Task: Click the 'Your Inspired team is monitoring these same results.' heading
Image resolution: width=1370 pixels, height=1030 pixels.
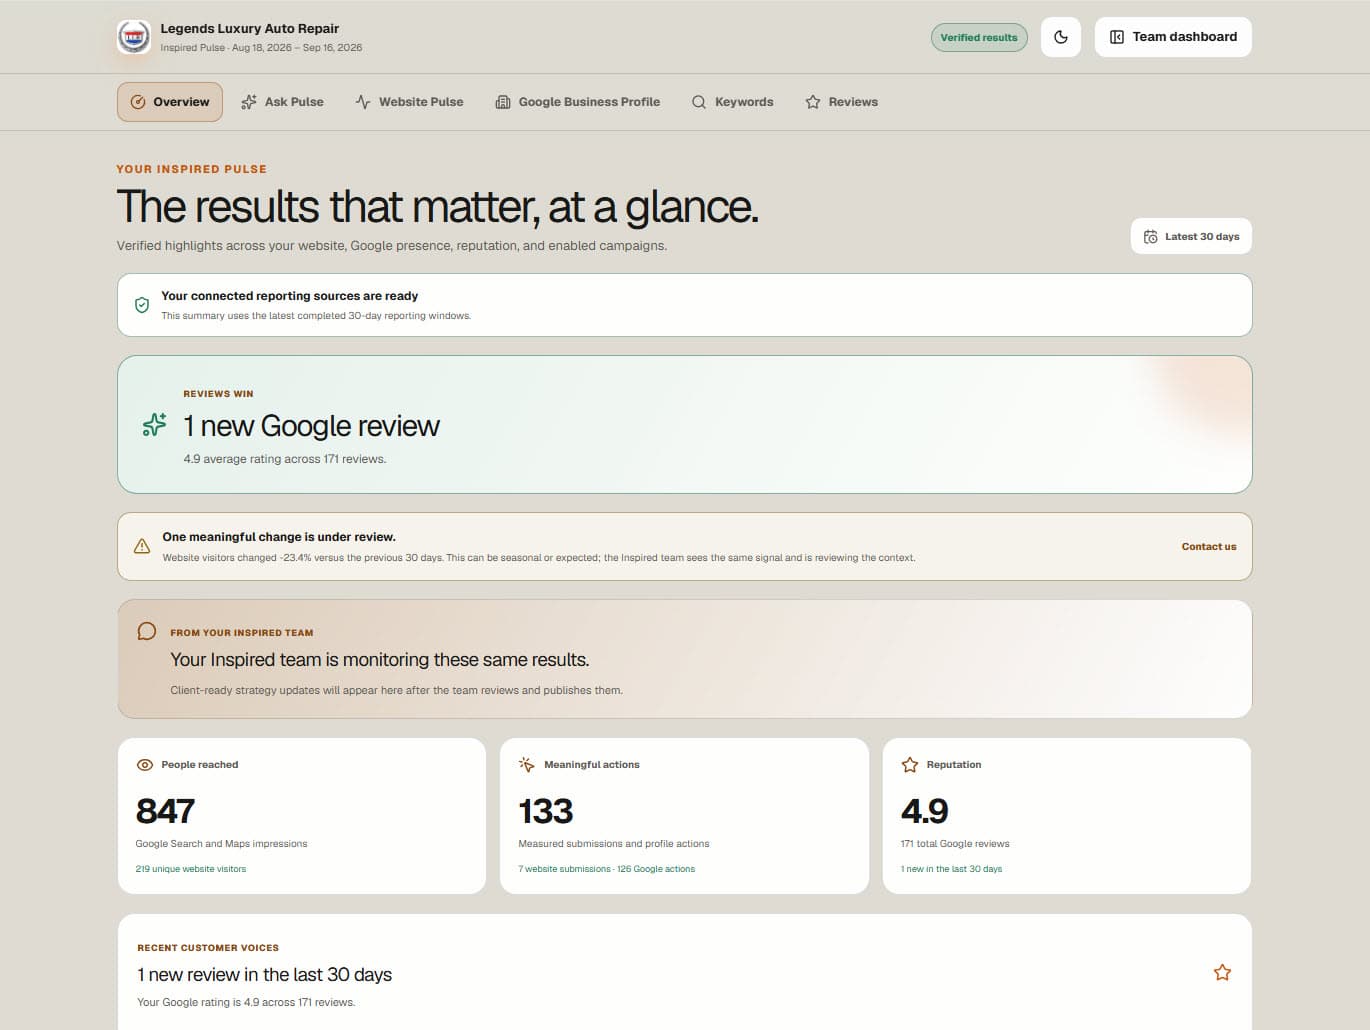Action: click(x=380, y=660)
